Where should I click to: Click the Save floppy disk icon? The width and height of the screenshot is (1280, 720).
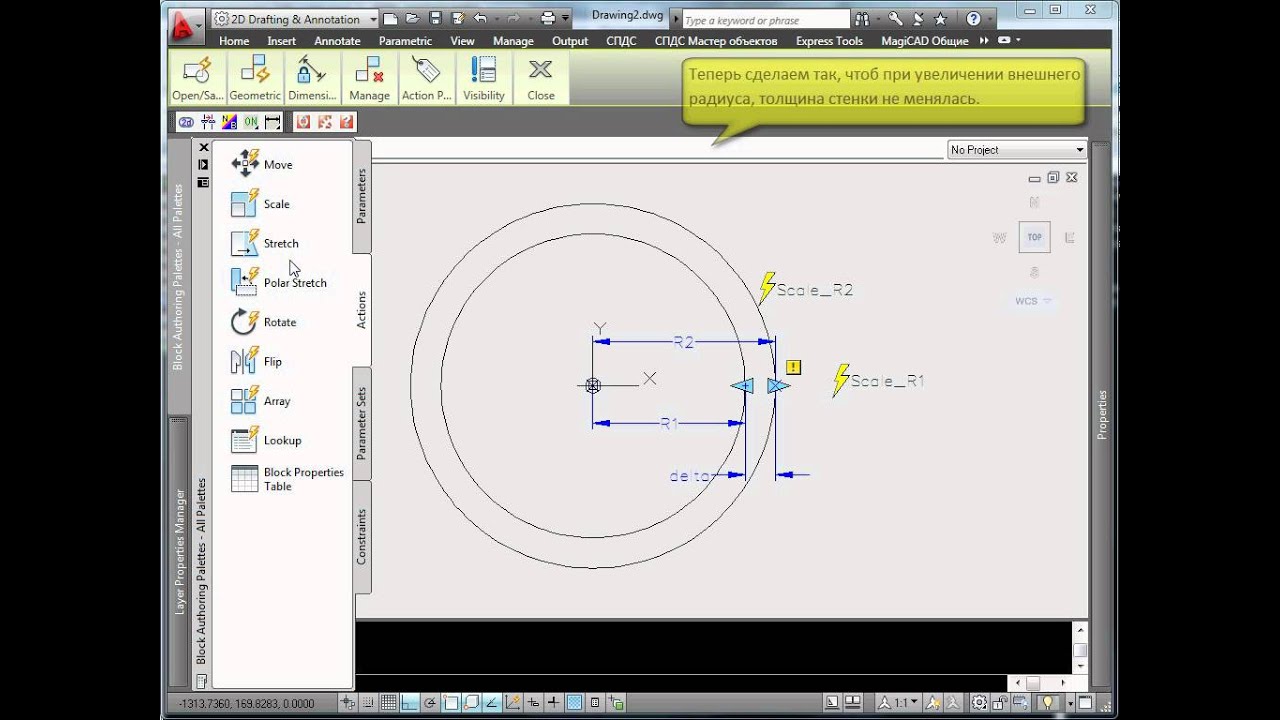435,19
